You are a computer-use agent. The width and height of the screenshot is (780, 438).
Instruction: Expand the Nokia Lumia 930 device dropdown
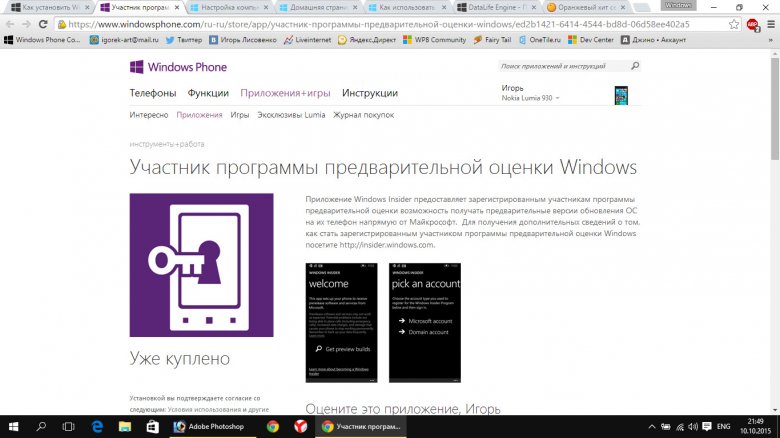[530, 98]
